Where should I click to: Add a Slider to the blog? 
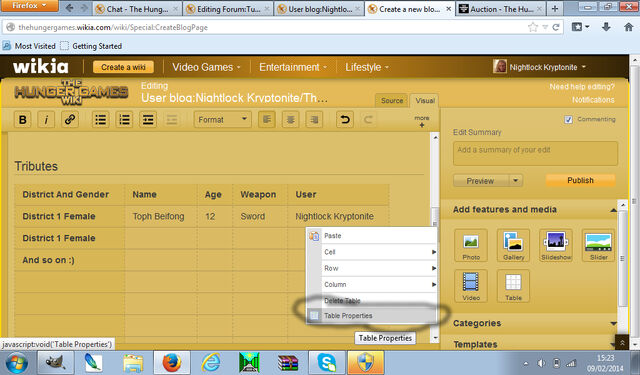598,245
